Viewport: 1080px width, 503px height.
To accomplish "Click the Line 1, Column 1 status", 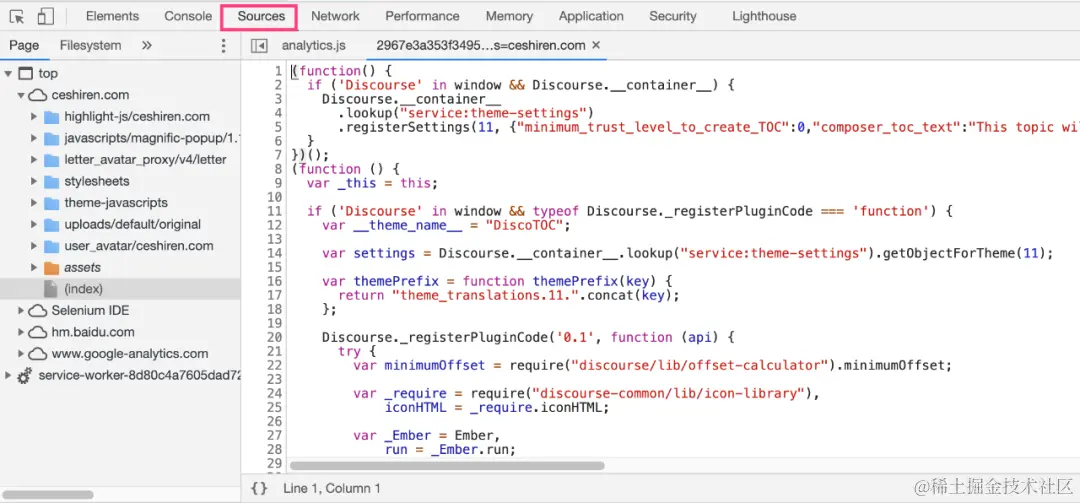I will tap(331, 489).
